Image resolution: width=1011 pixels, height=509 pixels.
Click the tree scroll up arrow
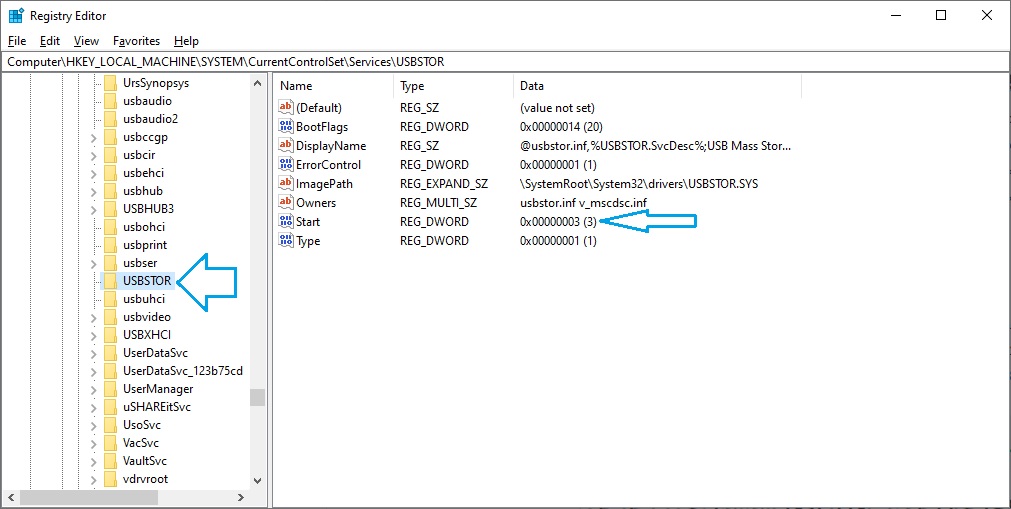point(257,83)
